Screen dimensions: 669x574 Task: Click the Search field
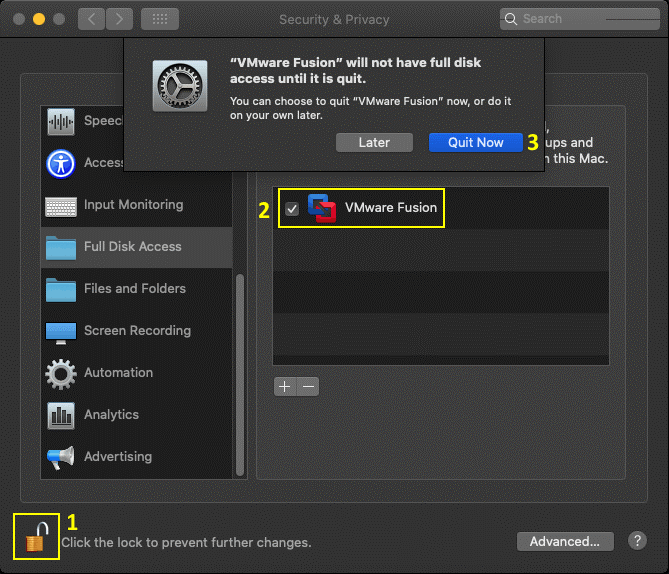click(578, 19)
